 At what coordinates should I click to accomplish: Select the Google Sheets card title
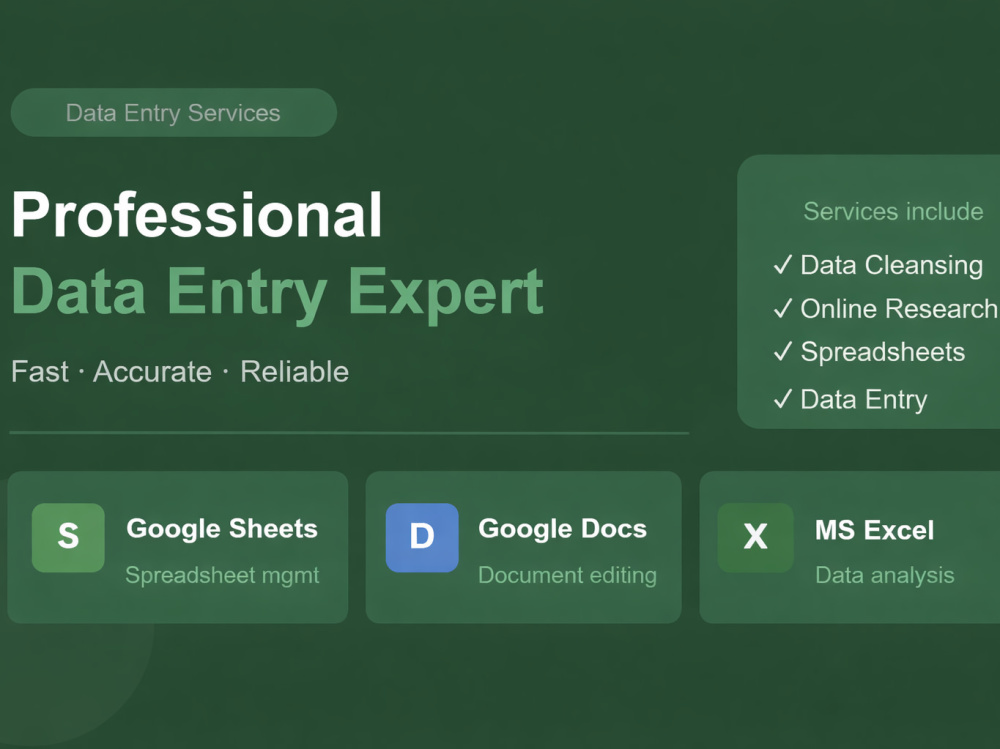tap(222, 528)
